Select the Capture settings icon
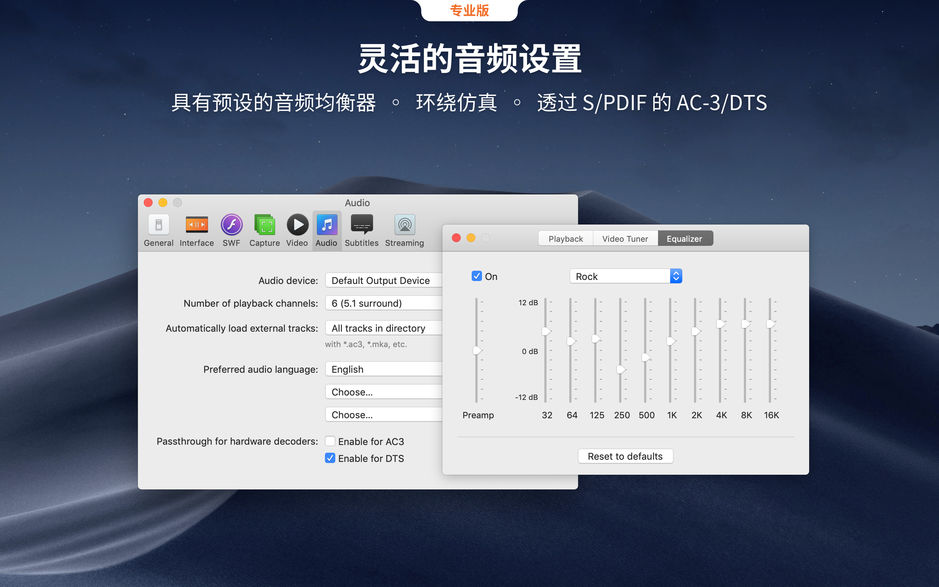Image resolution: width=939 pixels, height=587 pixels. (x=264, y=229)
